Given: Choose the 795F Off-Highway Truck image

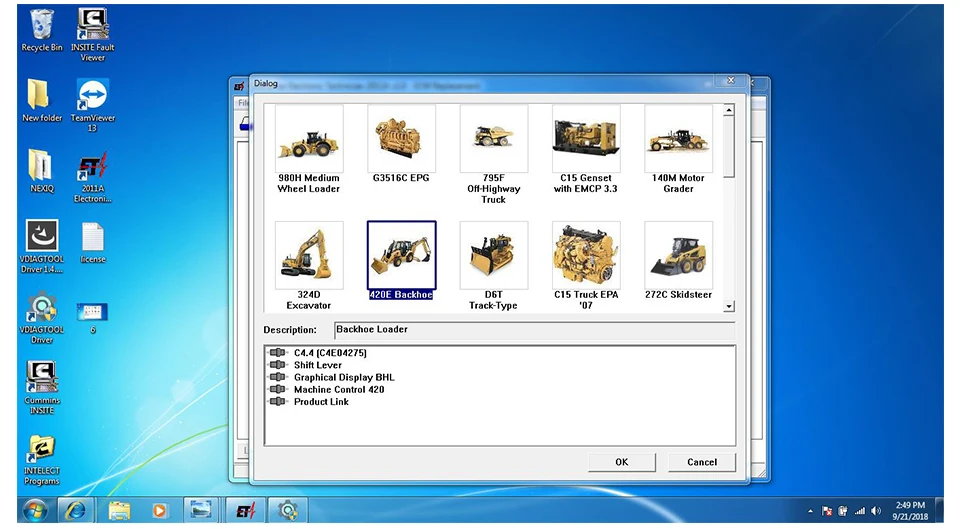Looking at the screenshot, I should coord(494,138).
